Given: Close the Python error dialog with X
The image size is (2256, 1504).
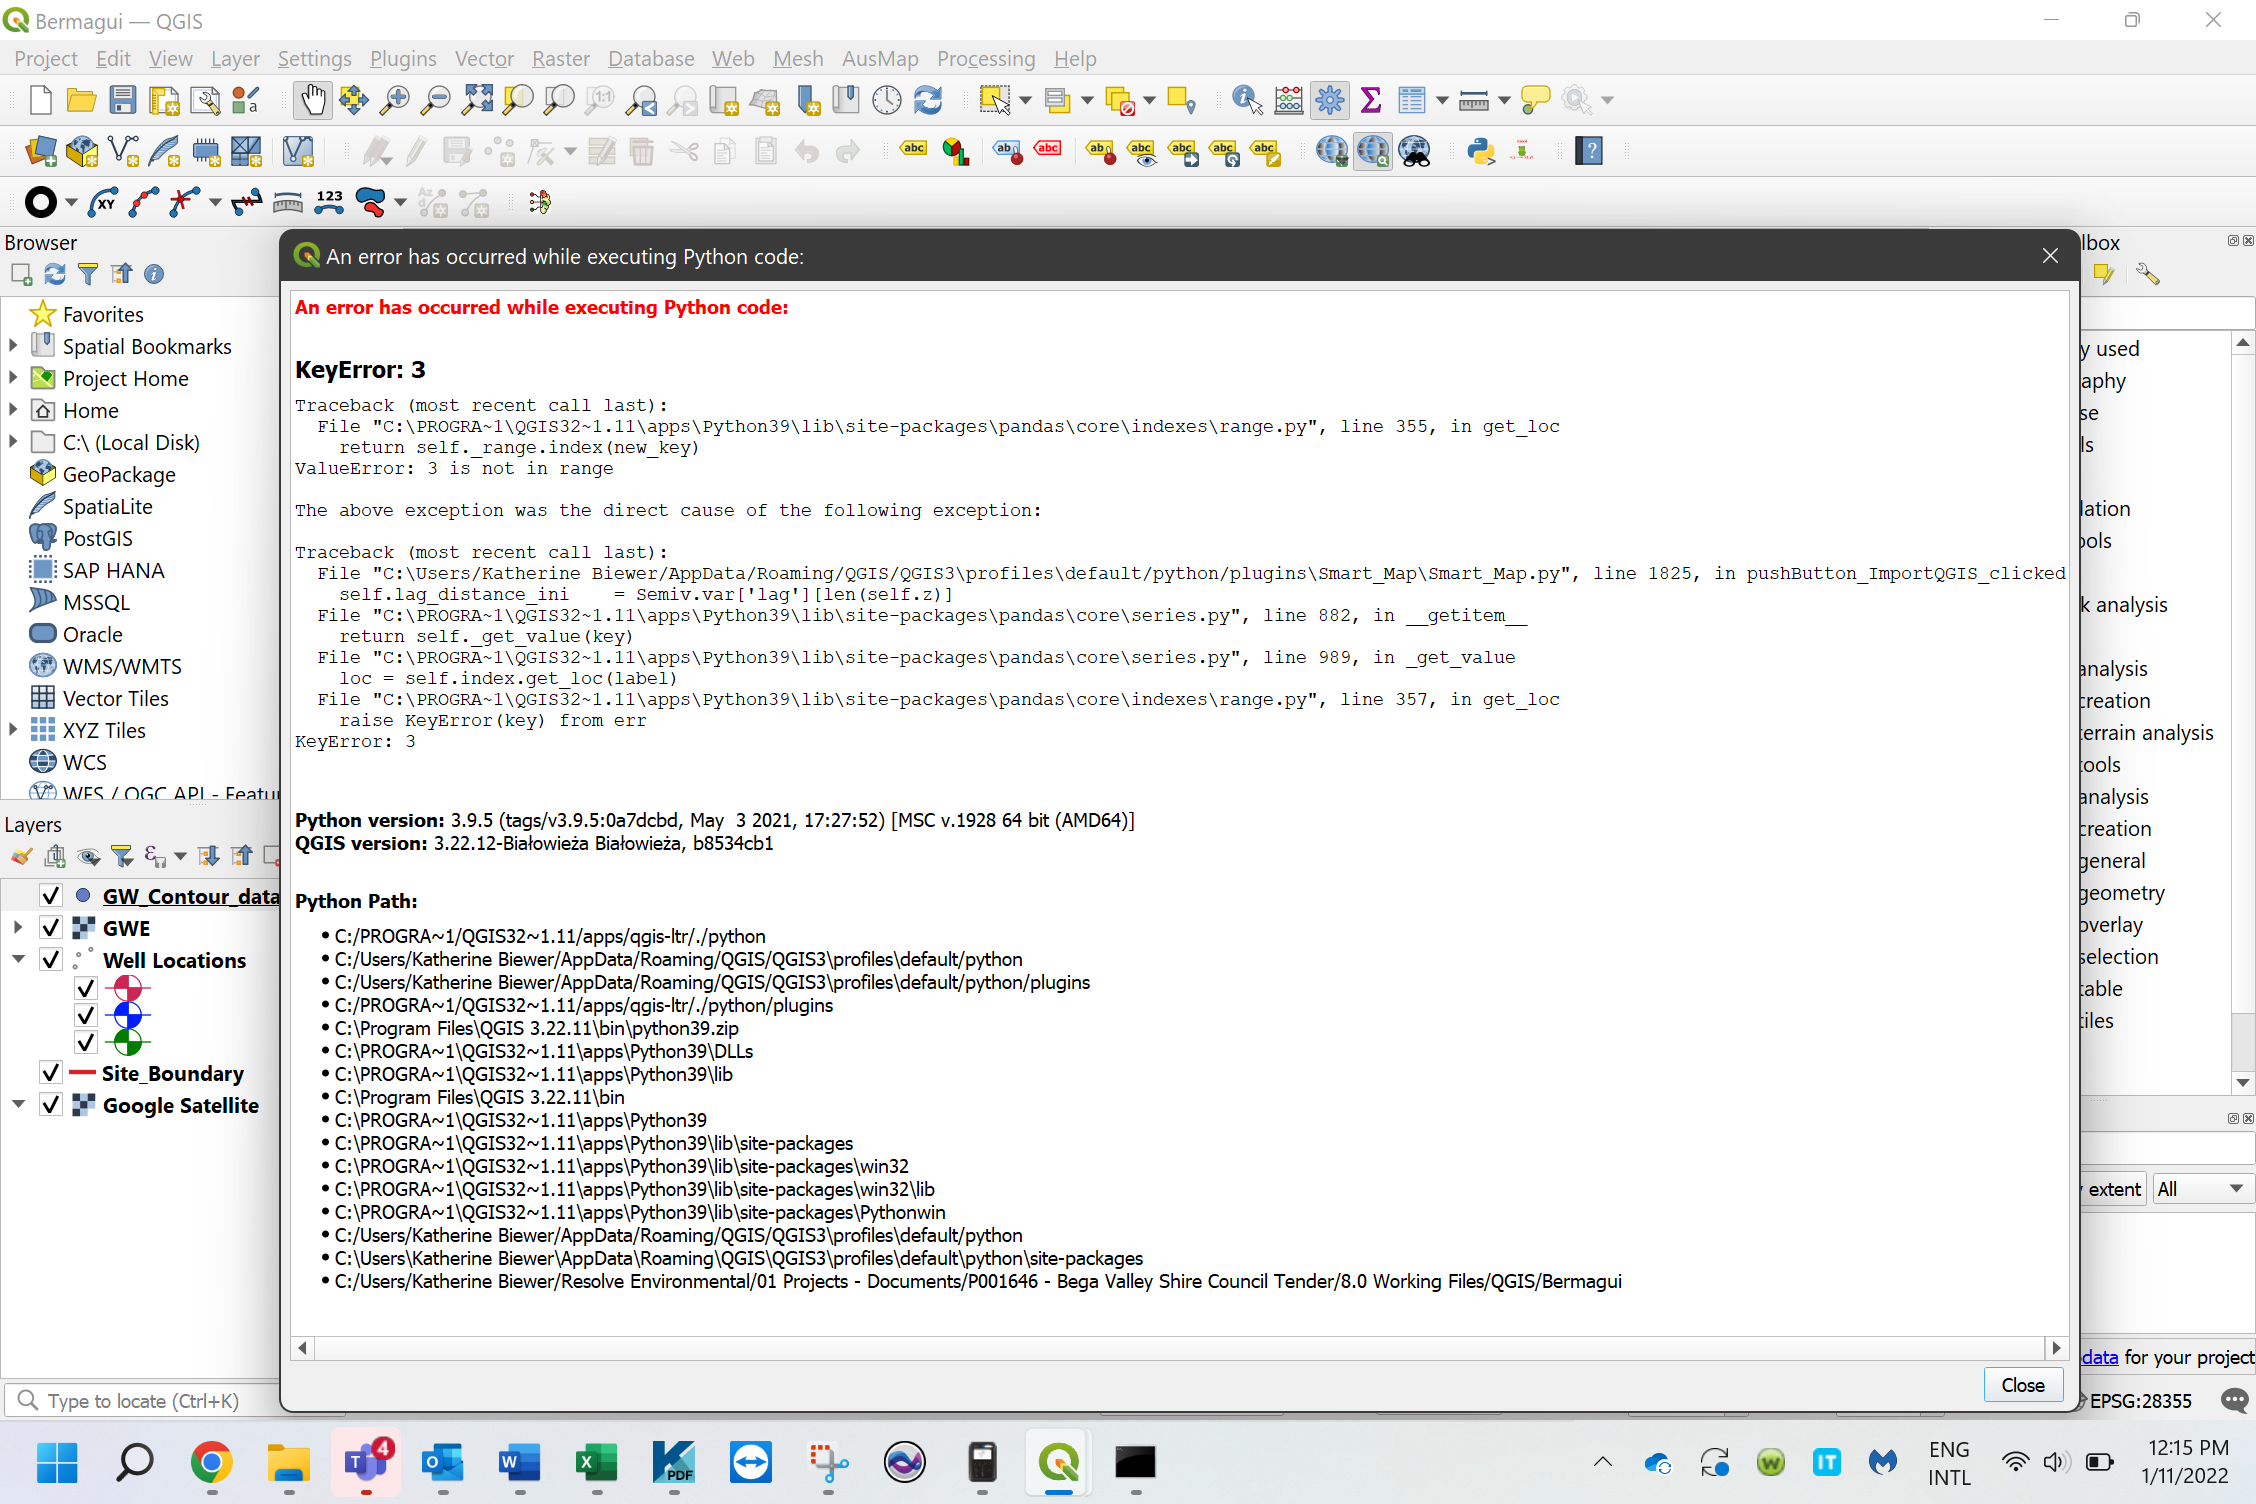Looking at the screenshot, I should coord(2050,256).
